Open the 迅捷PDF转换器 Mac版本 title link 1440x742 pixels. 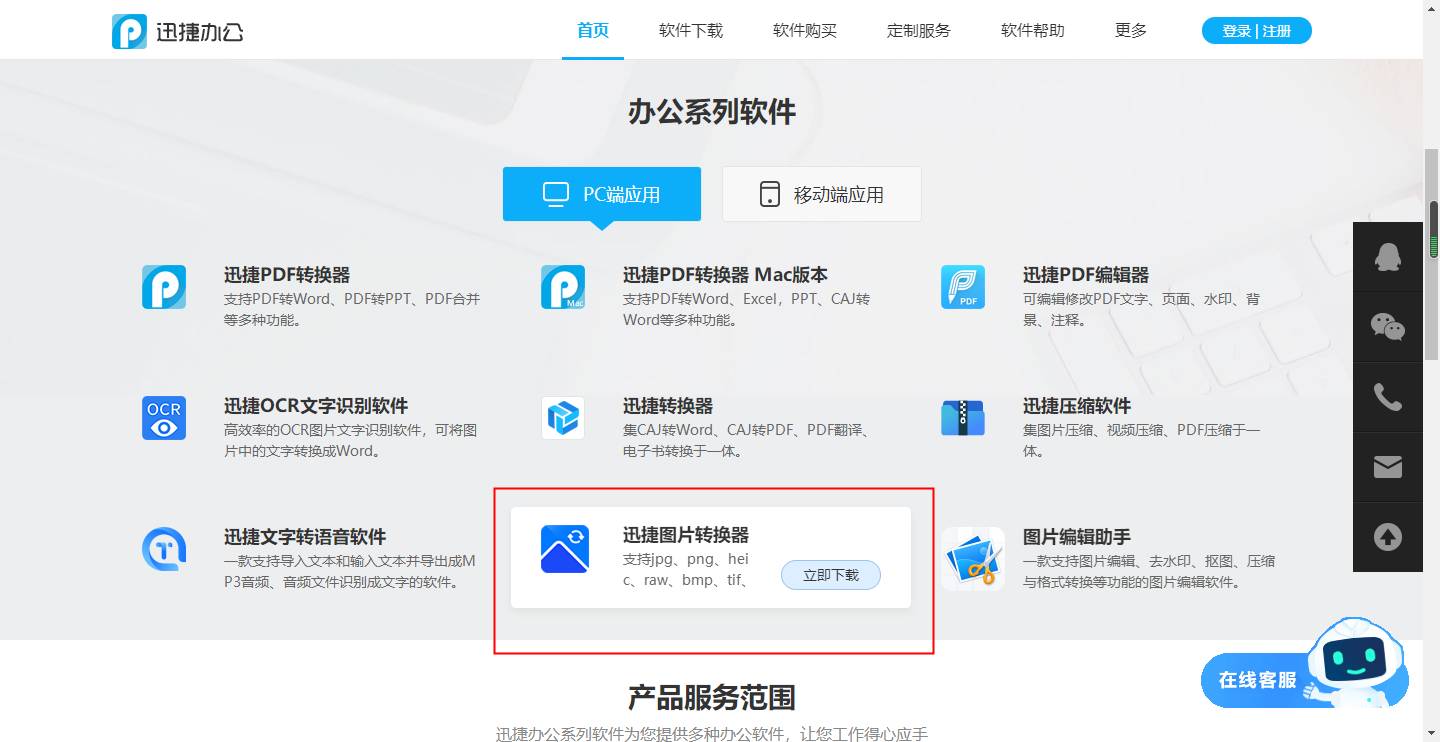click(x=725, y=275)
